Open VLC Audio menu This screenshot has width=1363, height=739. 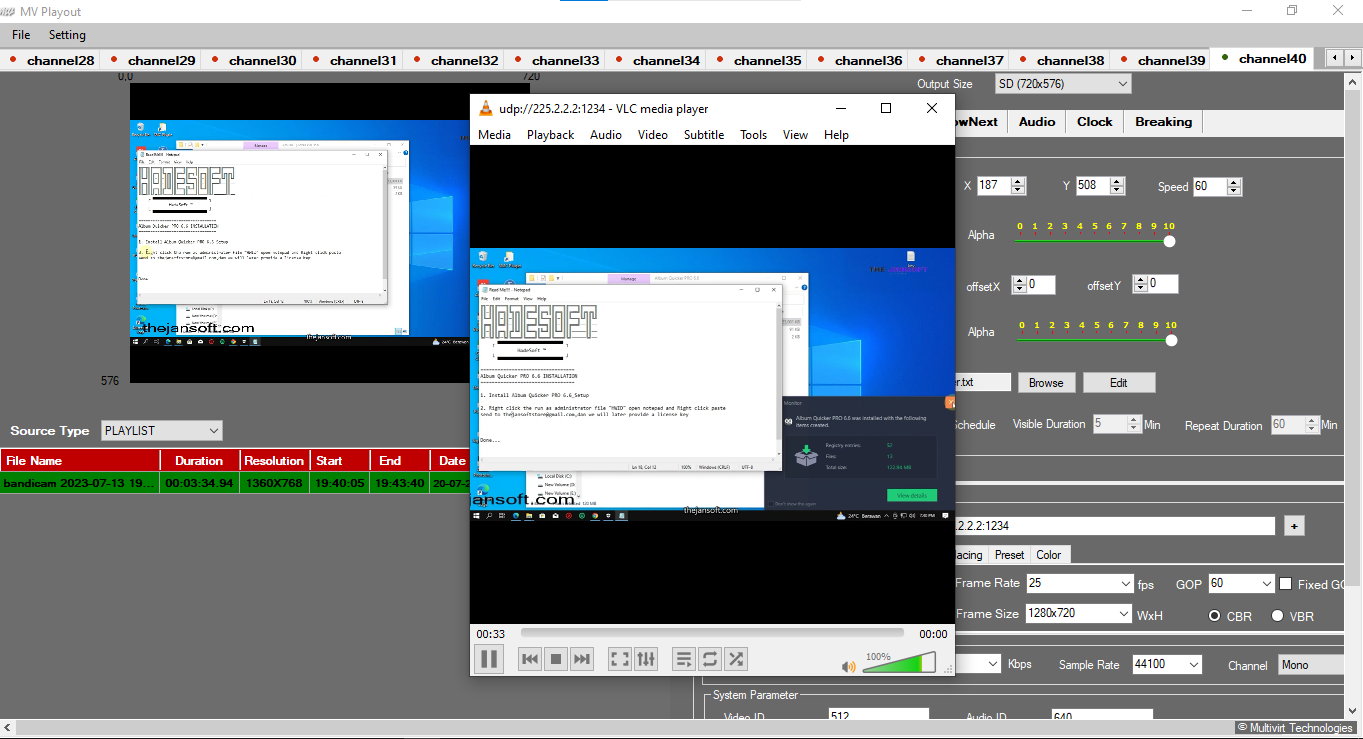606,135
